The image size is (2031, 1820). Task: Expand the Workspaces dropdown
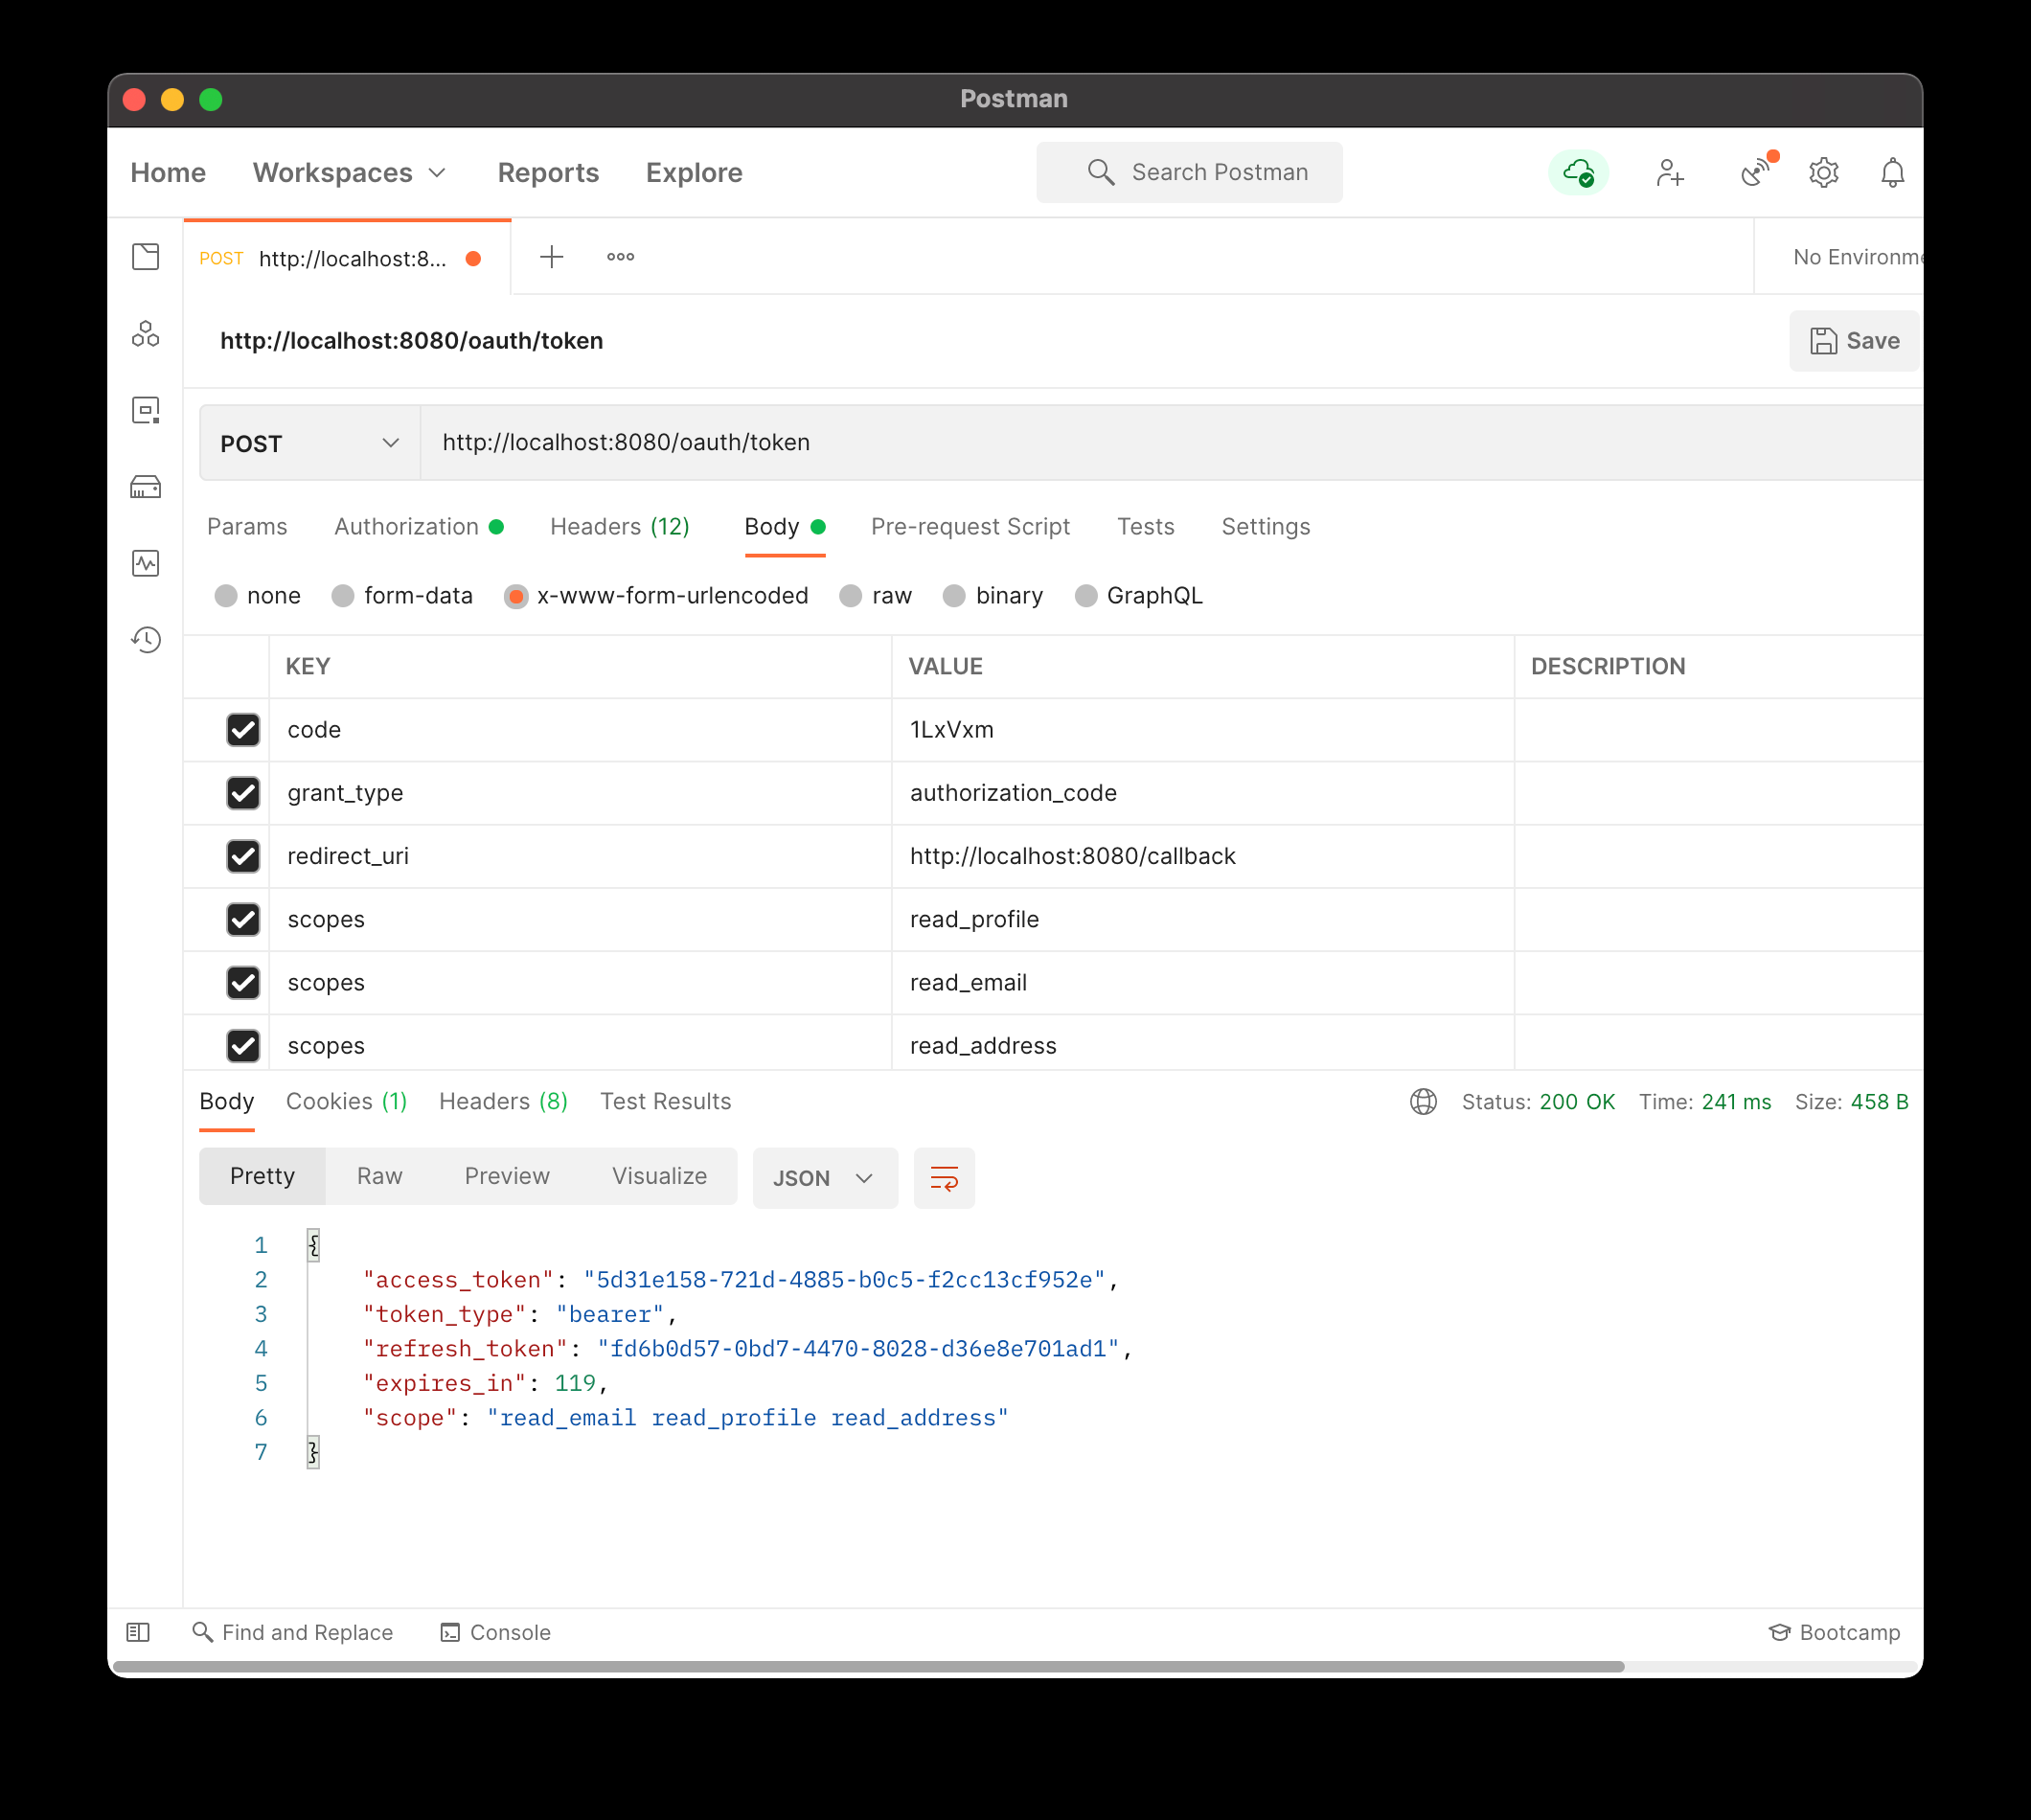[349, 173]
